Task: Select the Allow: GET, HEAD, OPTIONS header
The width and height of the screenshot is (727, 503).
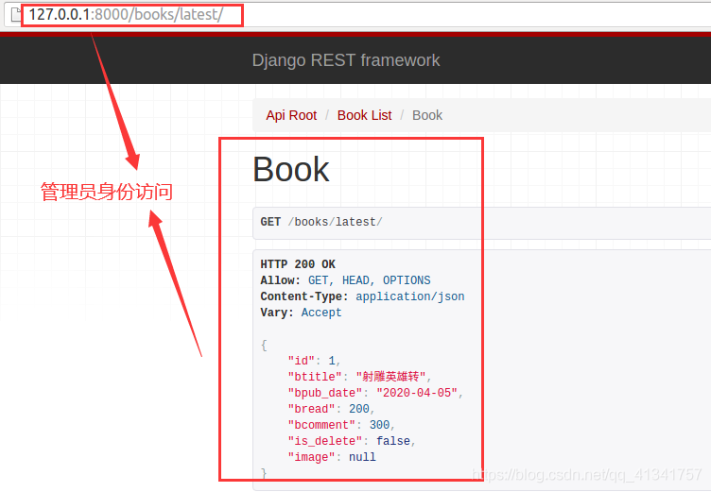Action: click(345, 280)
